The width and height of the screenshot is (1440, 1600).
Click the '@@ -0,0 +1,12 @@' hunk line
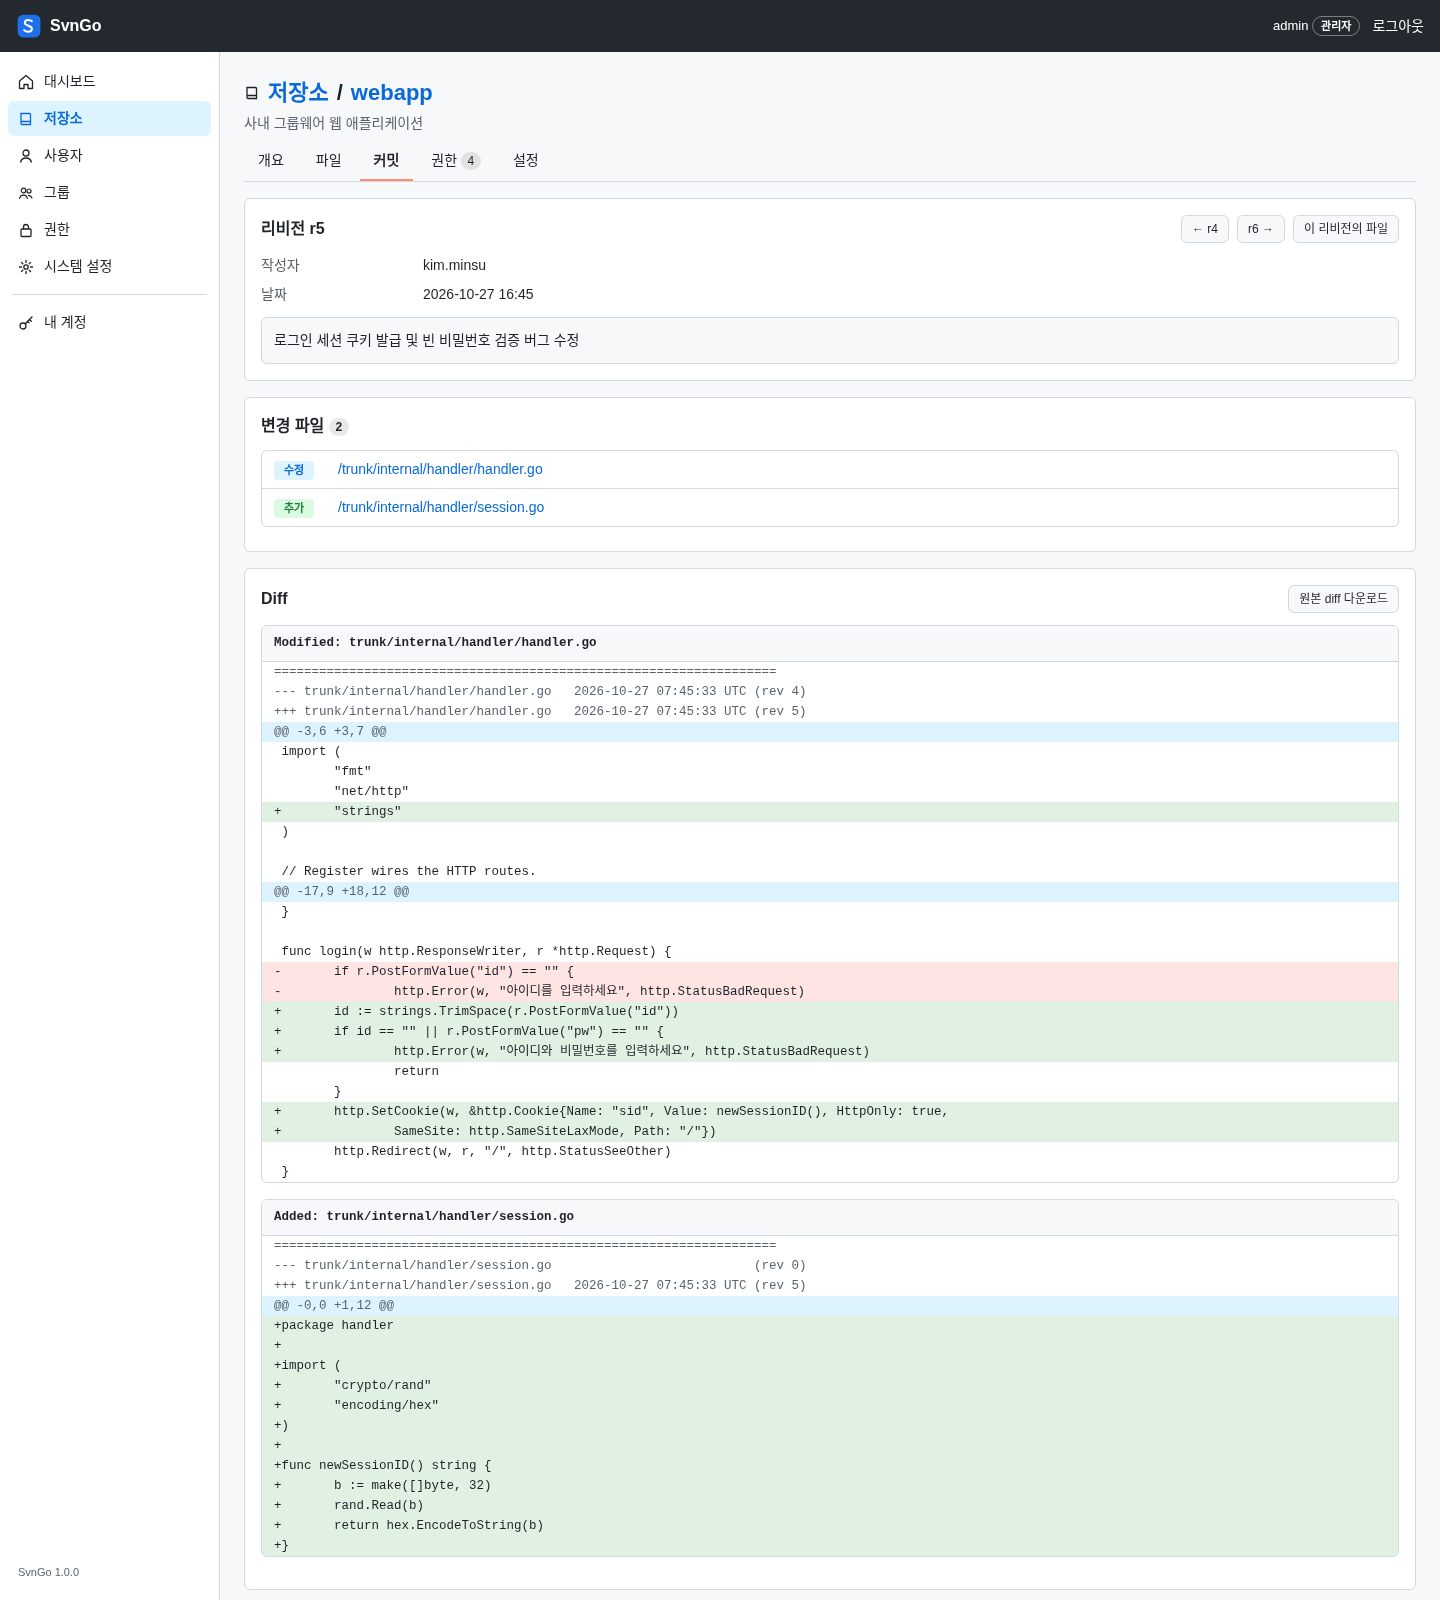[x=830, y=1306]
